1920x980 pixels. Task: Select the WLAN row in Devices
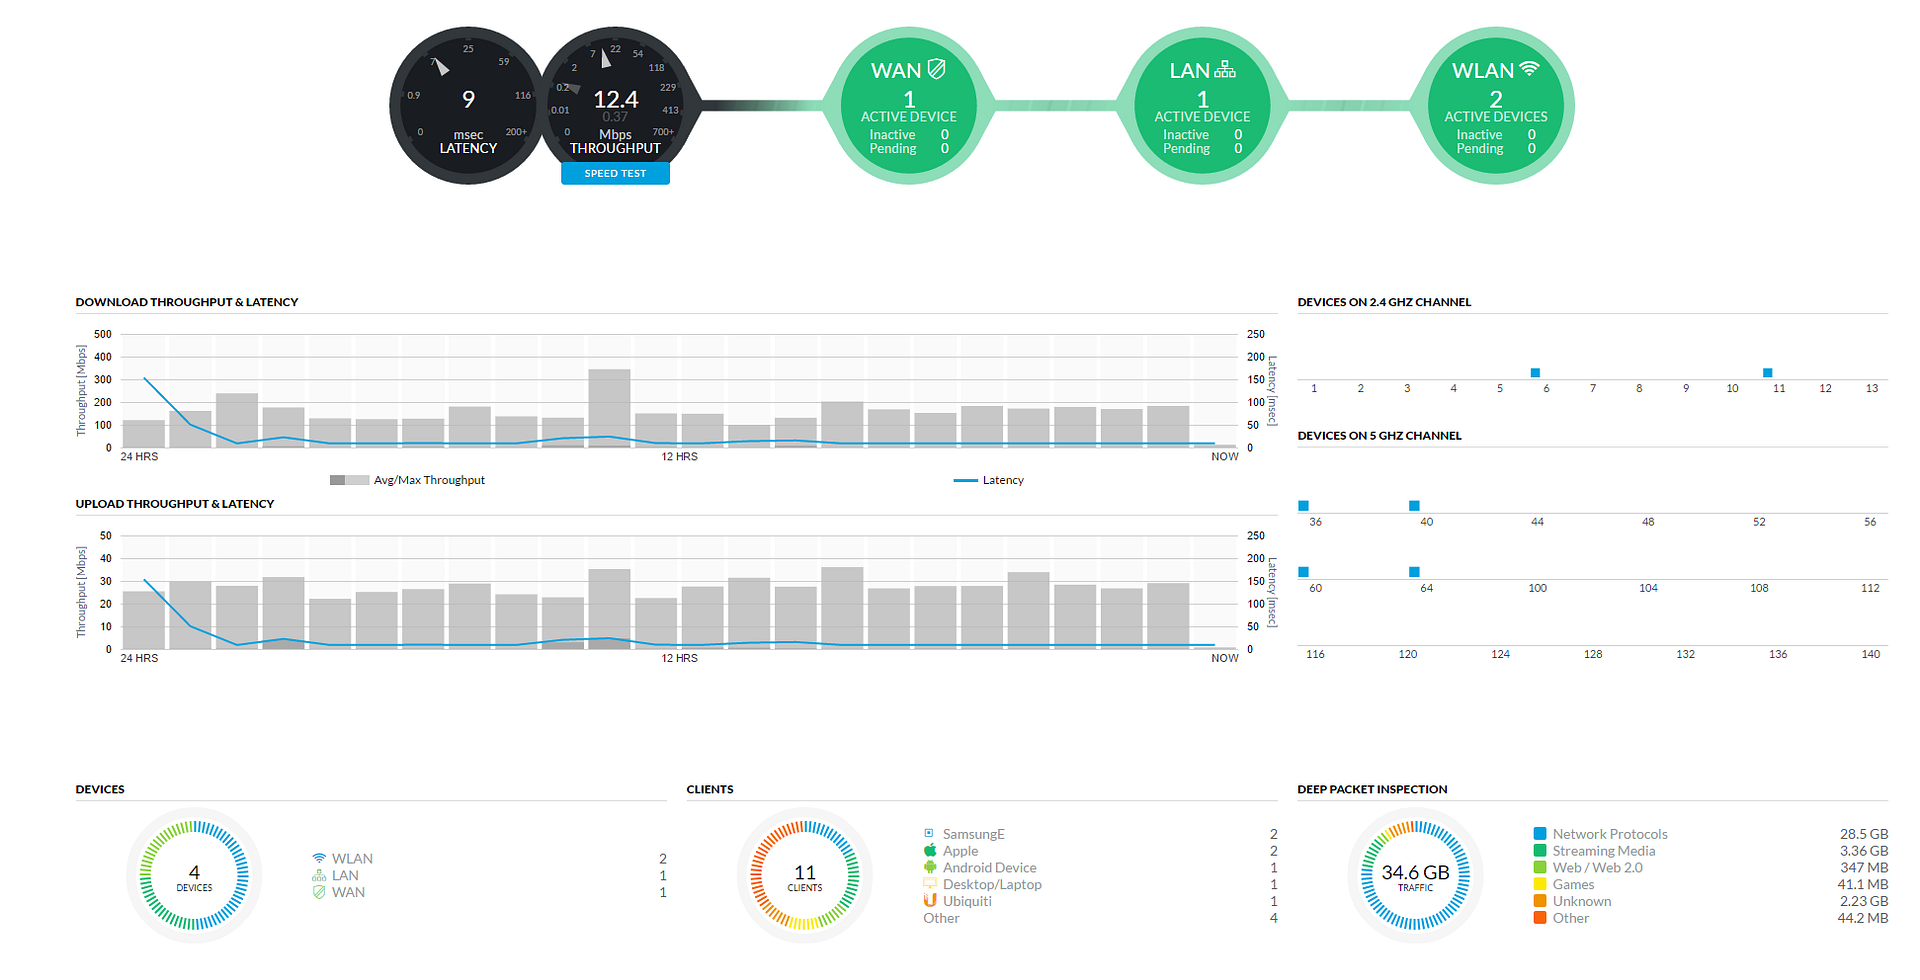[489, 858]
